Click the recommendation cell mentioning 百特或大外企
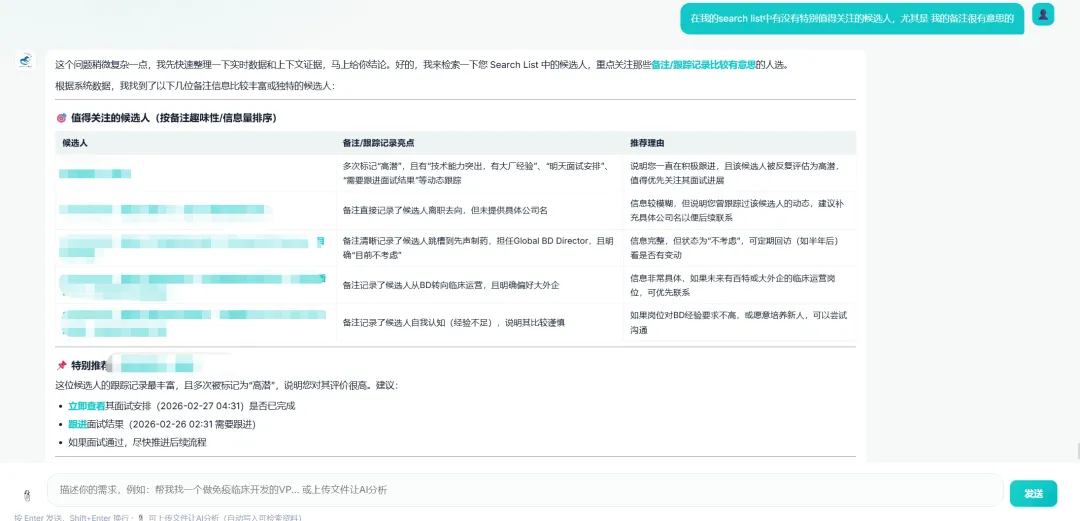1080x521 pixels. 738,285
